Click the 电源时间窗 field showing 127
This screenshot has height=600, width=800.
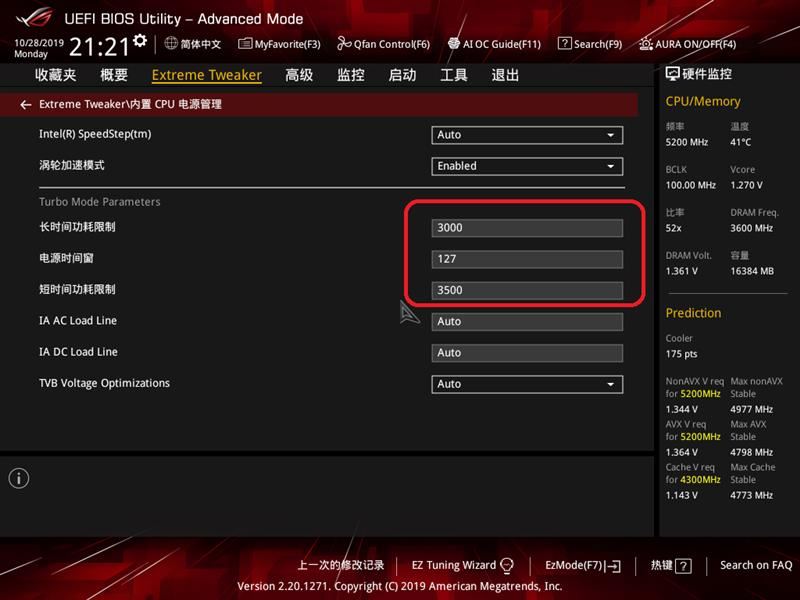pos(527,259)
